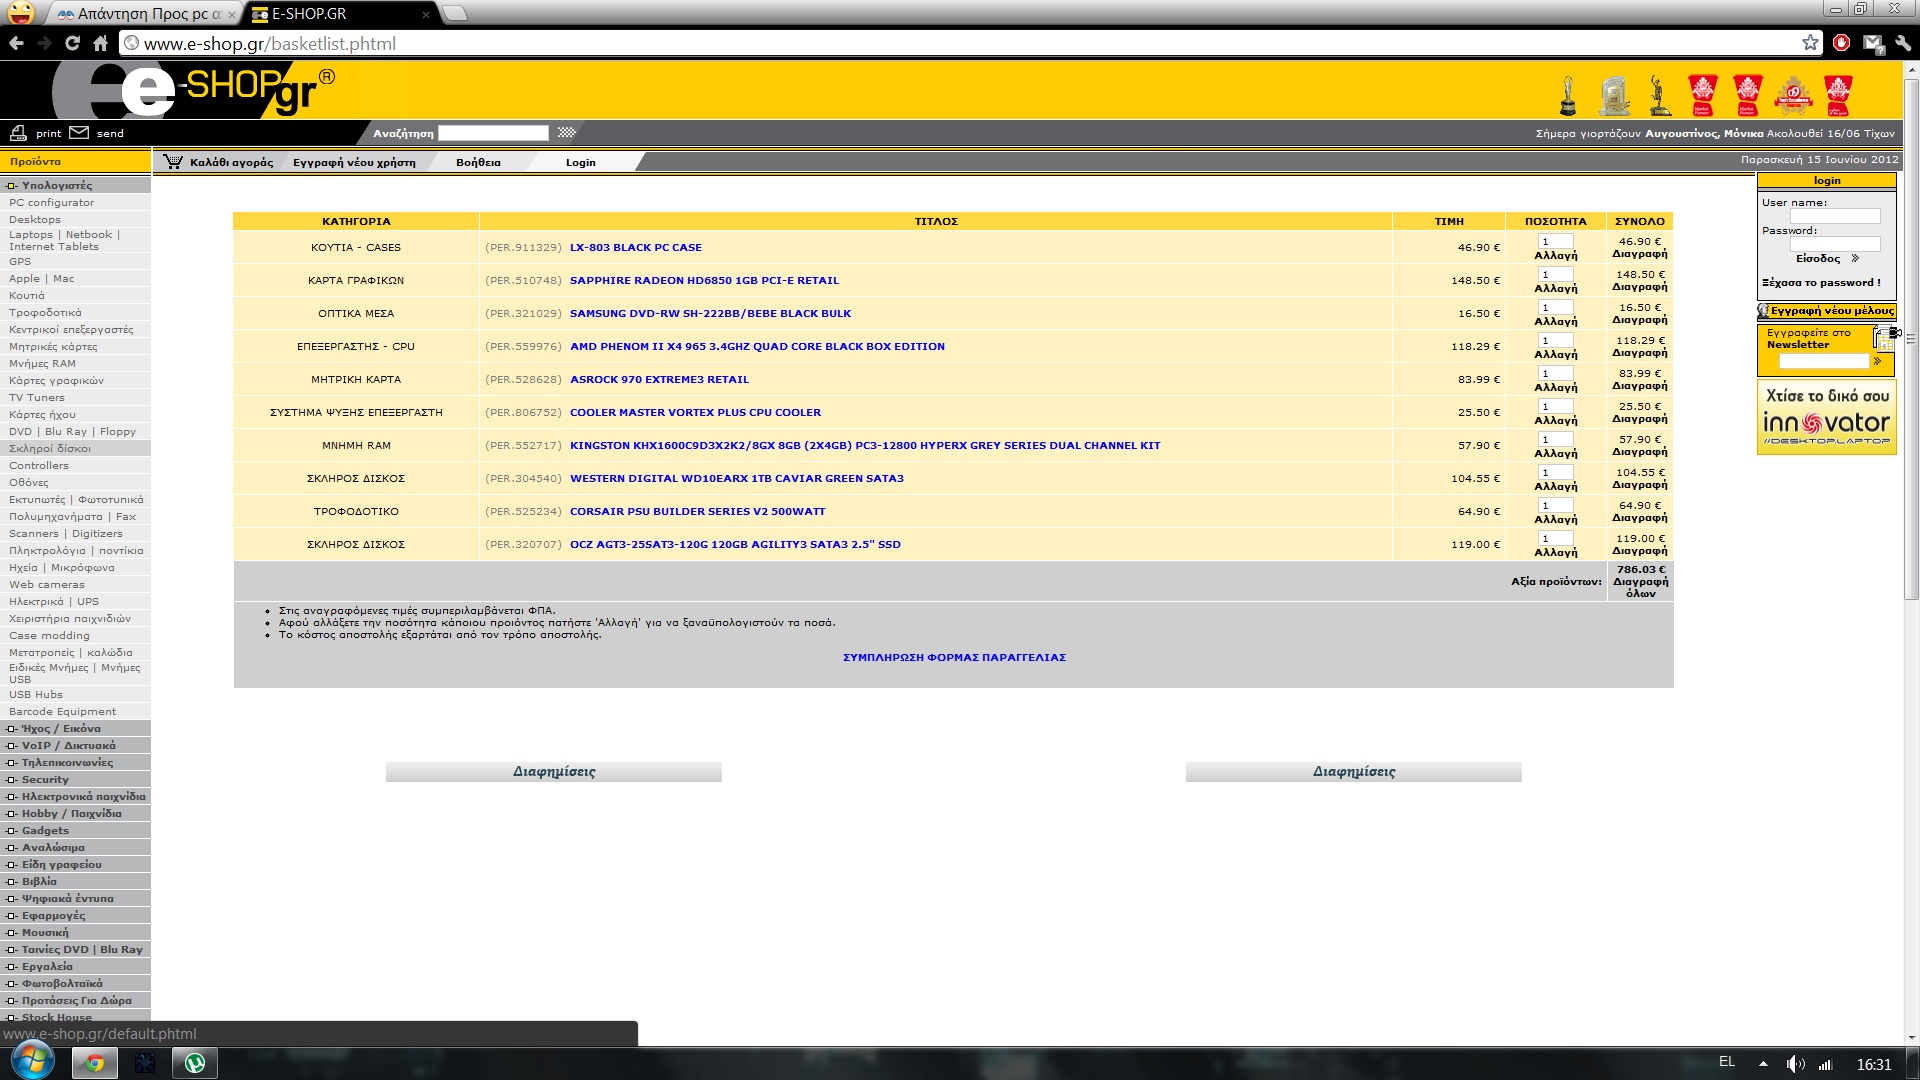Click the User name input field
Image resolution: width=1920 pixels, height=1080 pixels.
click(1835, 216)
